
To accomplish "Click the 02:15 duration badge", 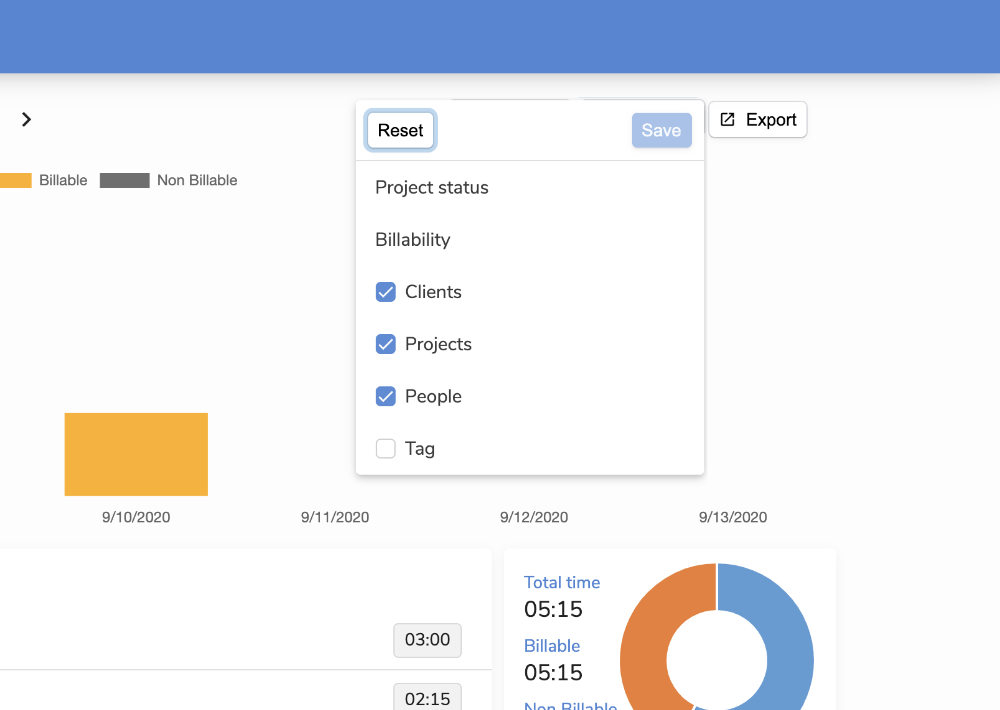I will [427, 698].
